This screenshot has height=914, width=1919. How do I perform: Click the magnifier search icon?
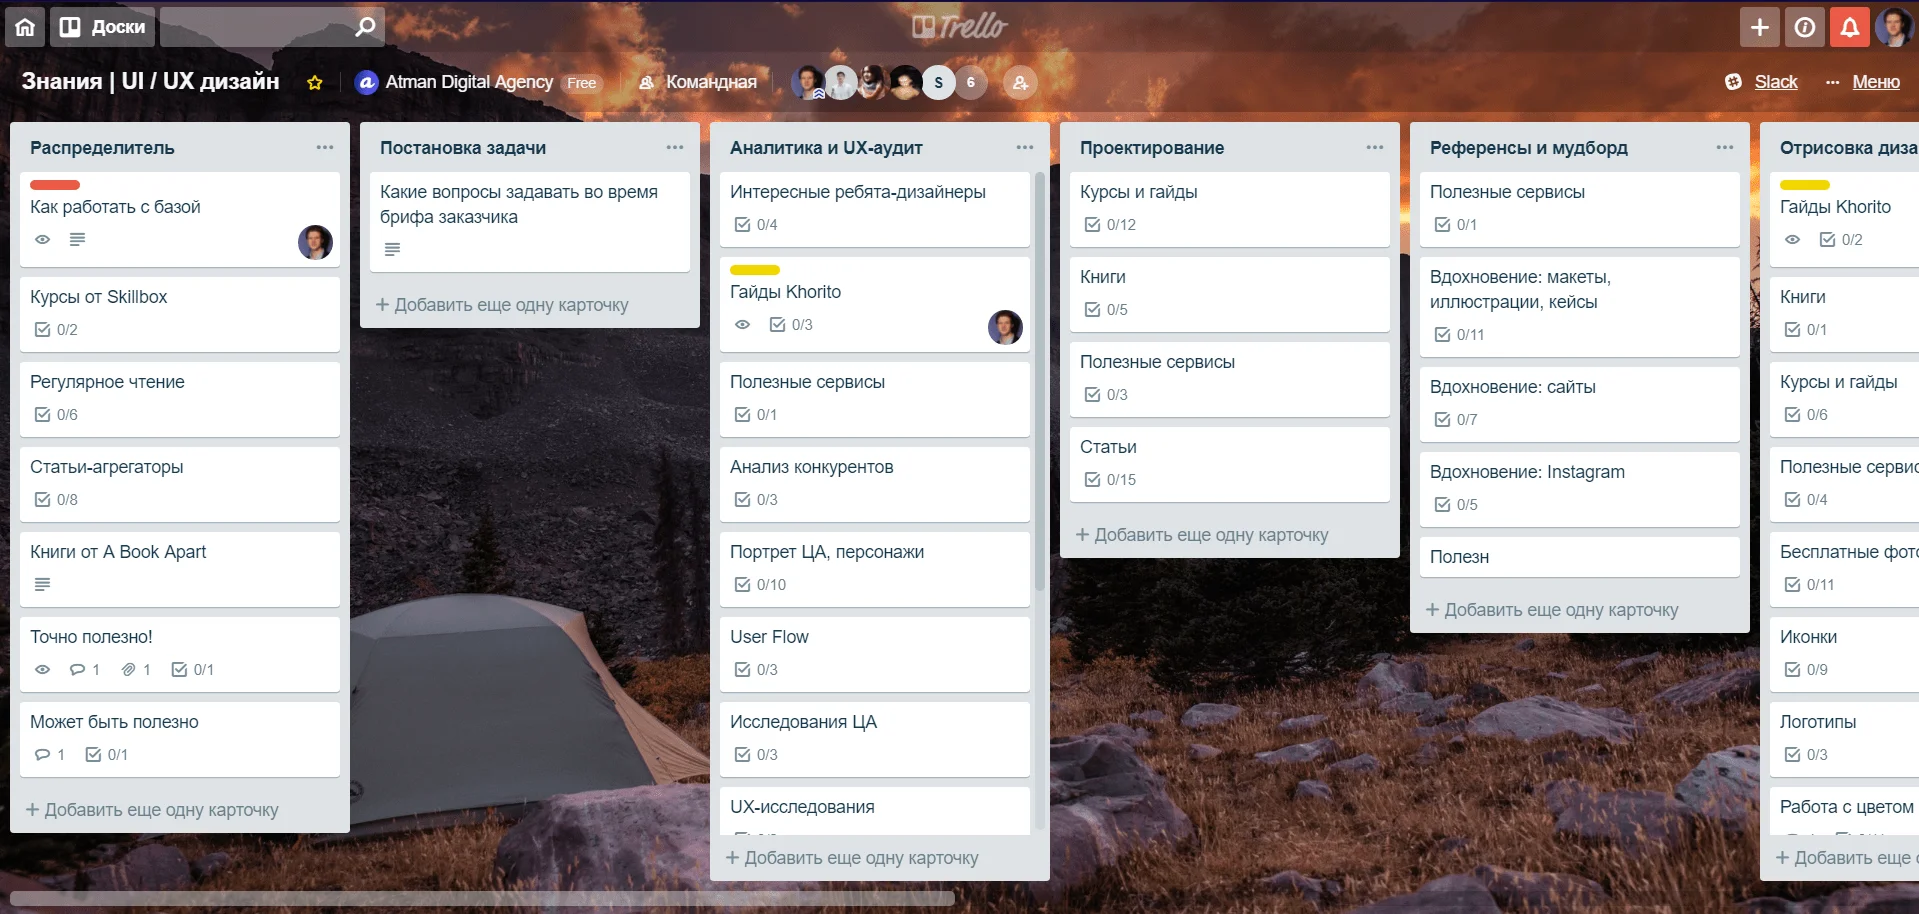(366, 27)
